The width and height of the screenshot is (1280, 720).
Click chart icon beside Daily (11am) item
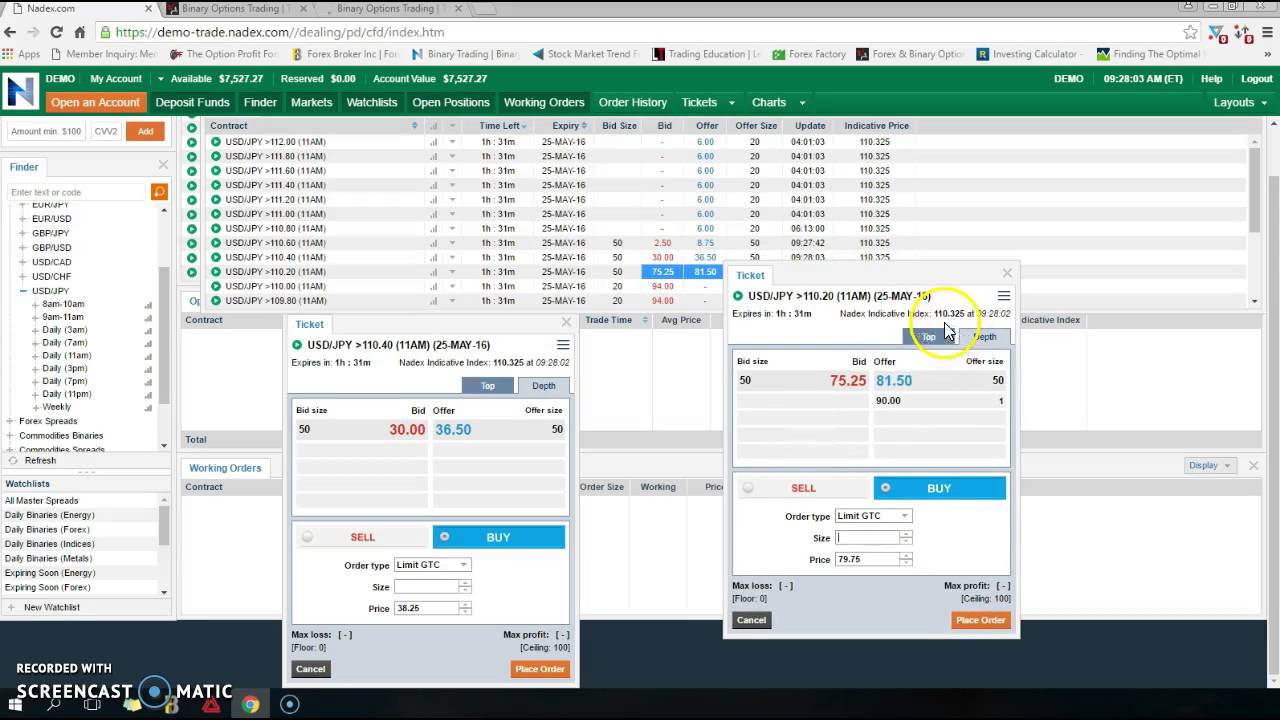coord(148,356)
